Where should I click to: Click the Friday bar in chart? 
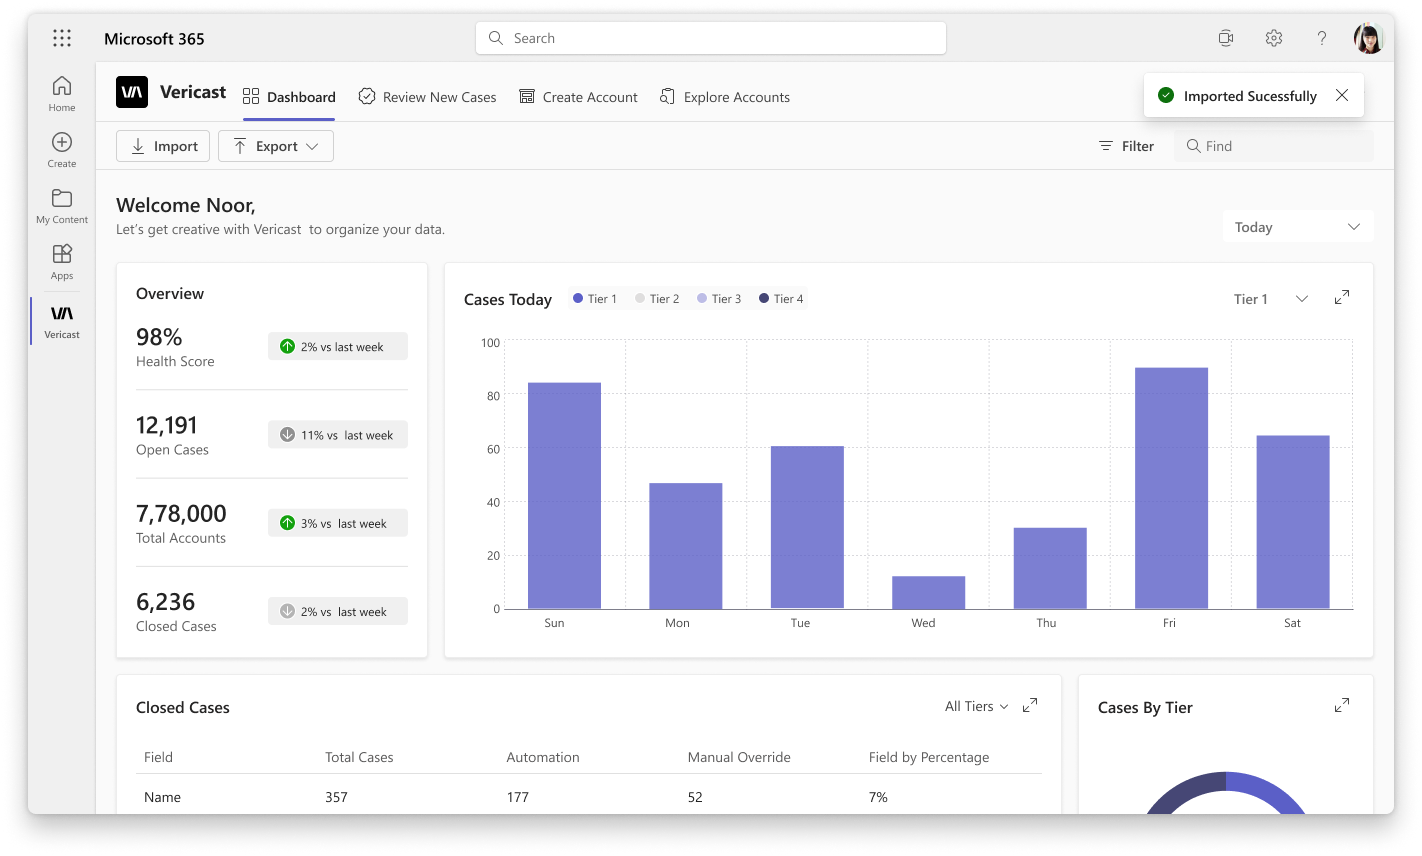pyautogui.click(x=1172, y=488)
